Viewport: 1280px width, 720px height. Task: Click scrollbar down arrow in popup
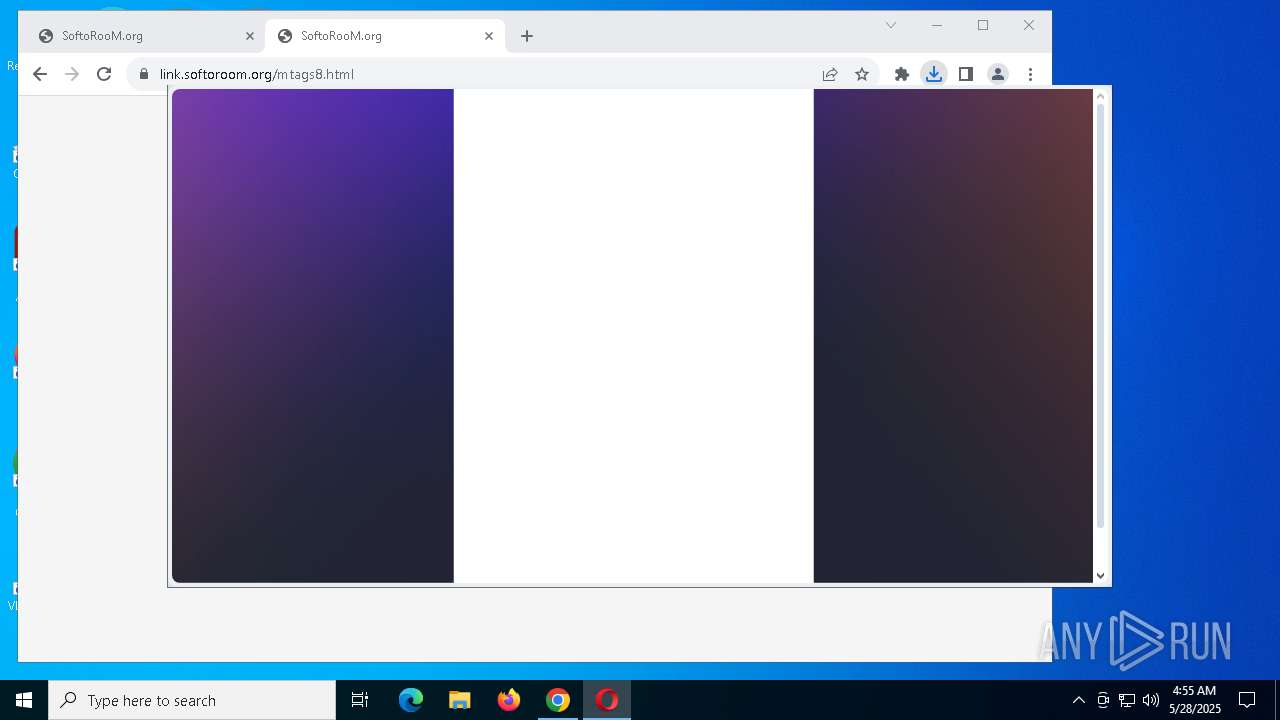click(1101, 576)
